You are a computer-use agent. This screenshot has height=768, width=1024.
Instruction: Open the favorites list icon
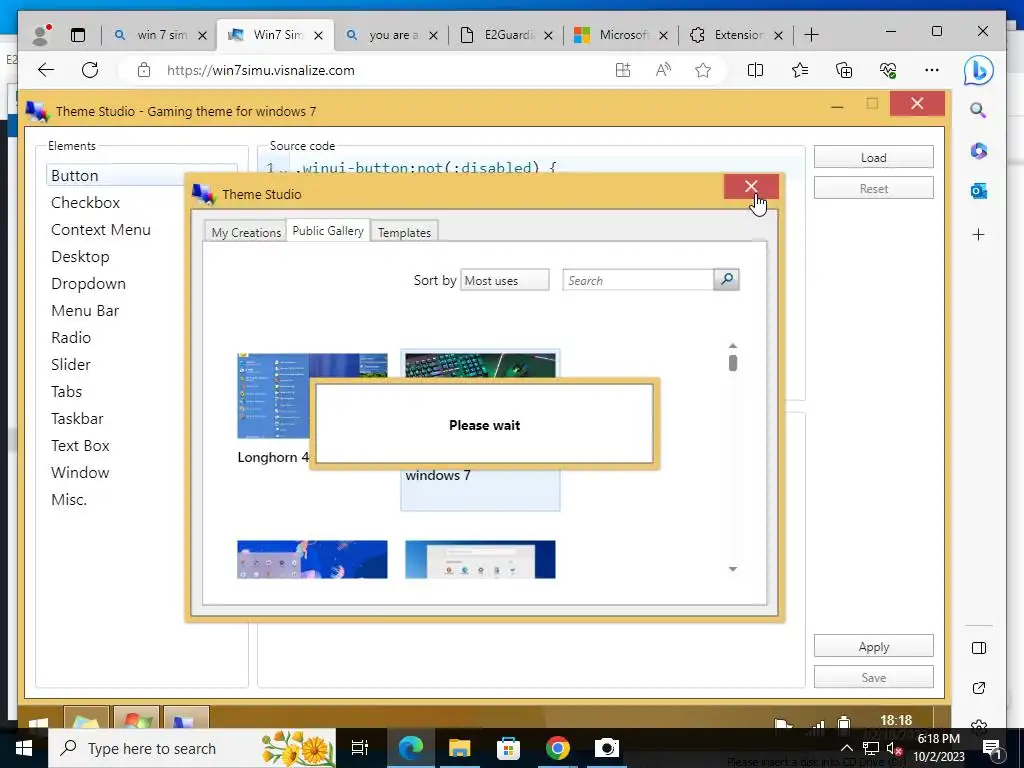point(799,70)
